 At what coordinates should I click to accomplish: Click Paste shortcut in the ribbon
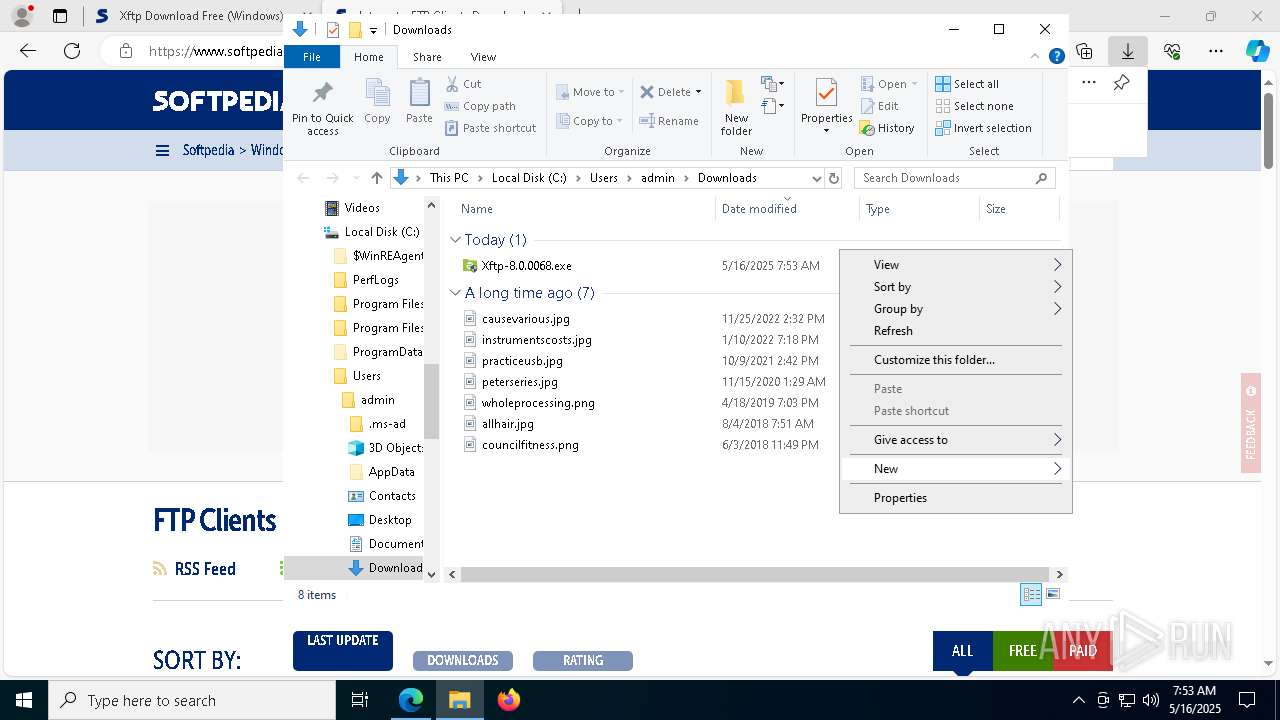(491, 128)
